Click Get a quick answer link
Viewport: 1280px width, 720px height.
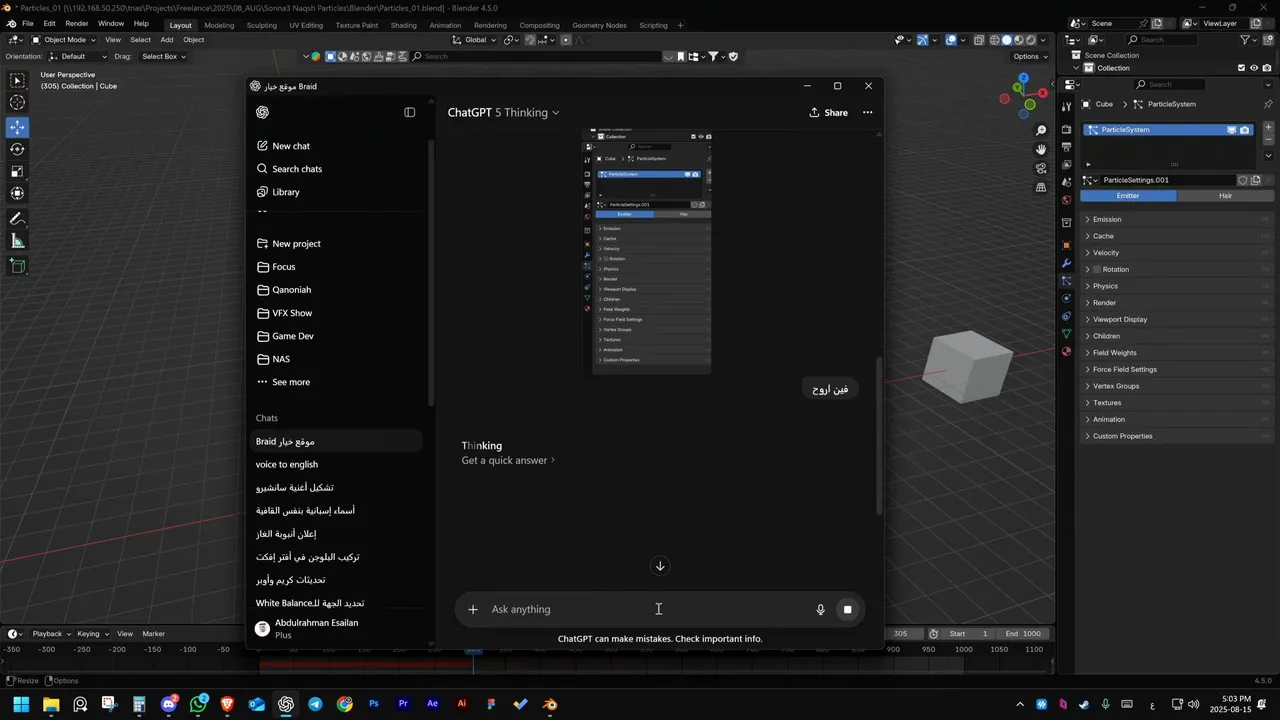pyautogui.click(x=508, y=461)
